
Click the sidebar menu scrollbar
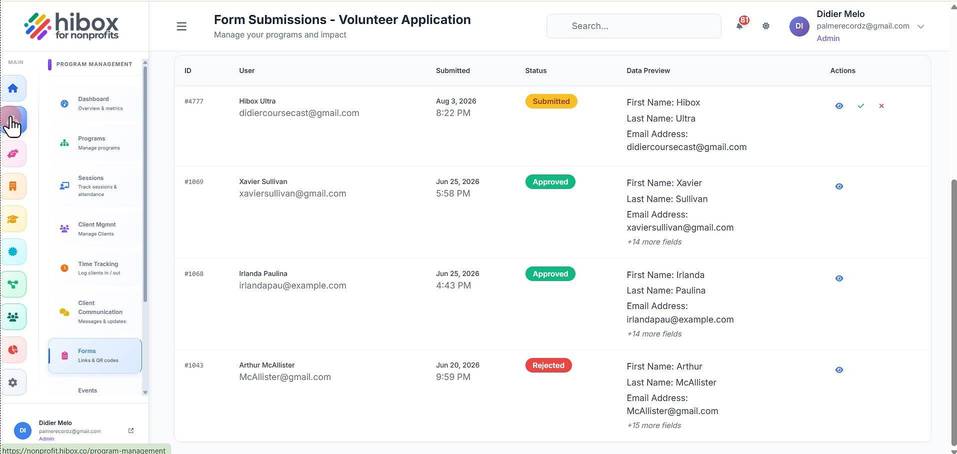145,183
